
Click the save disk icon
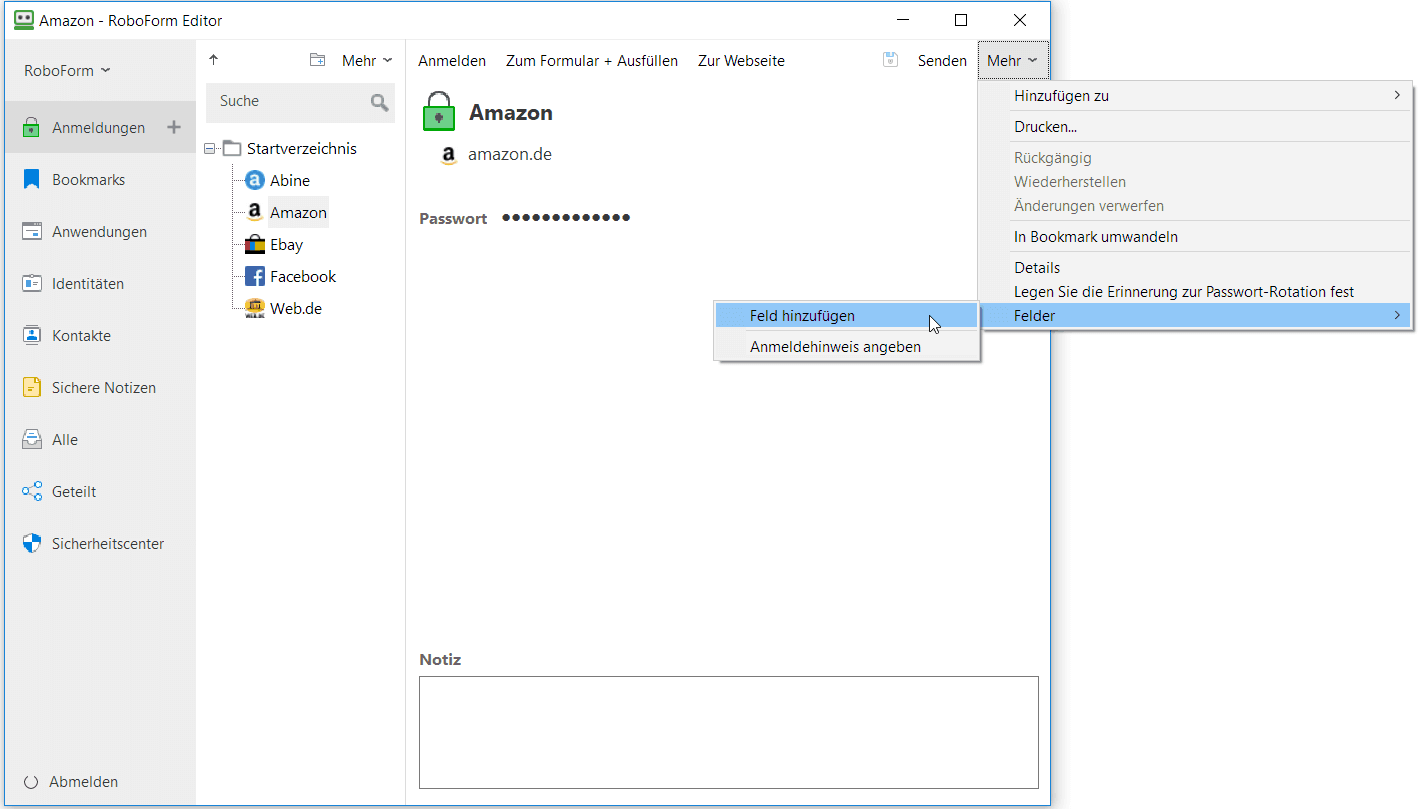[x=890, y=60]
